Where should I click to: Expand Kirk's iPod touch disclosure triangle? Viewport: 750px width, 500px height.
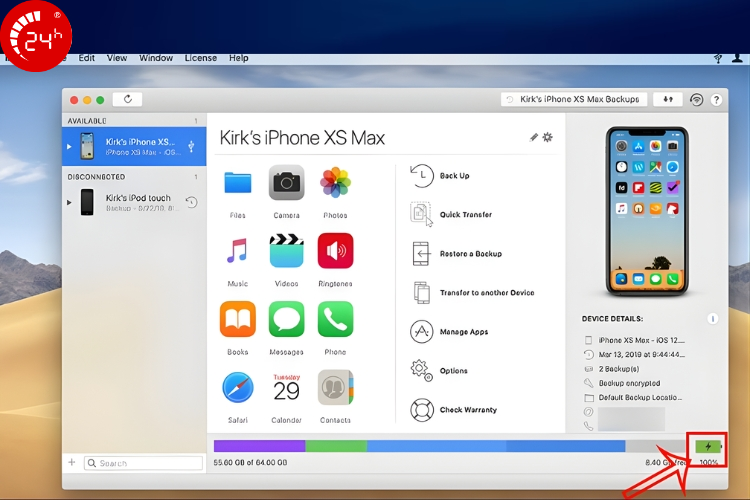point(69,202)
